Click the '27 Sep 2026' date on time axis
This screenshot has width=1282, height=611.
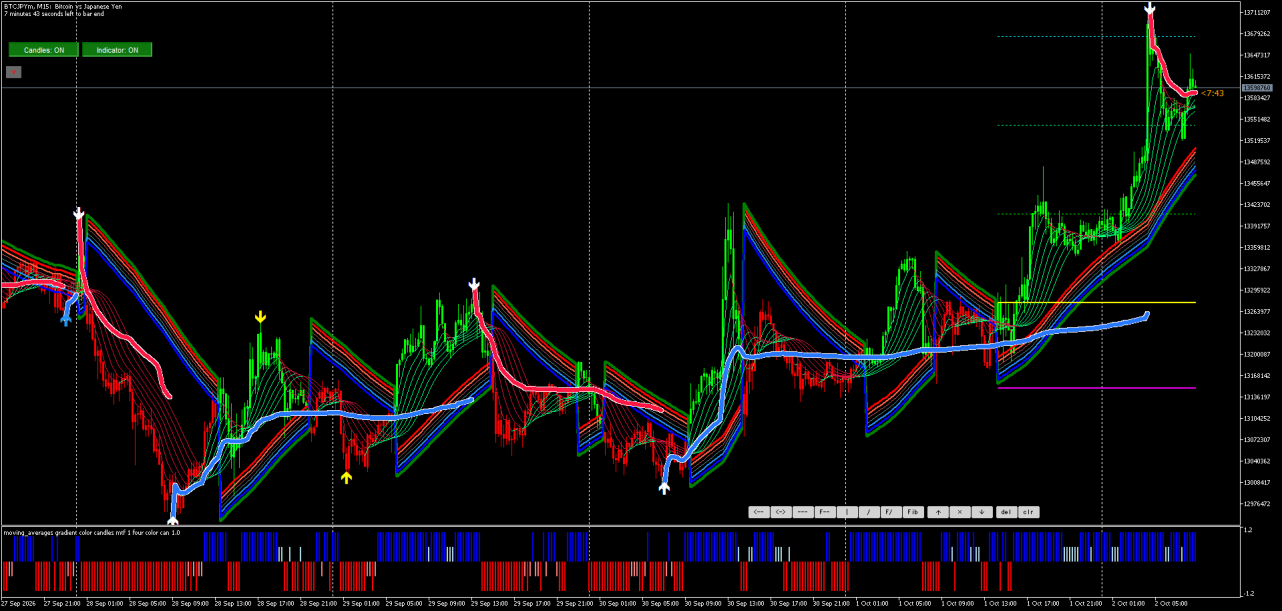(x=18, y=604)
